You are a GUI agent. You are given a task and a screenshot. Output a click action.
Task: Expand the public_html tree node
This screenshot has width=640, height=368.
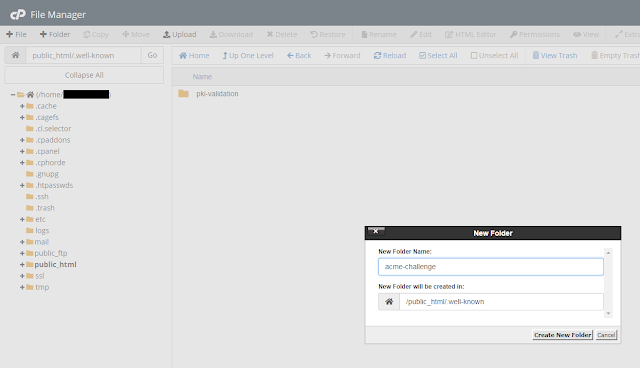(x=22, y=265)
